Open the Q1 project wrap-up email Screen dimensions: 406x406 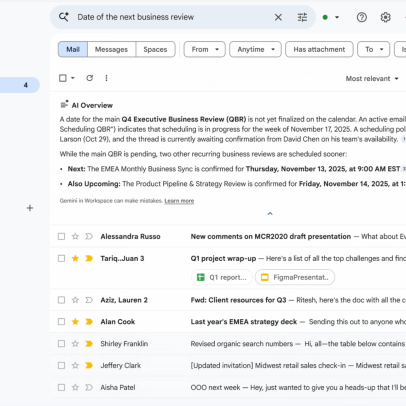(x=228, y=268)
